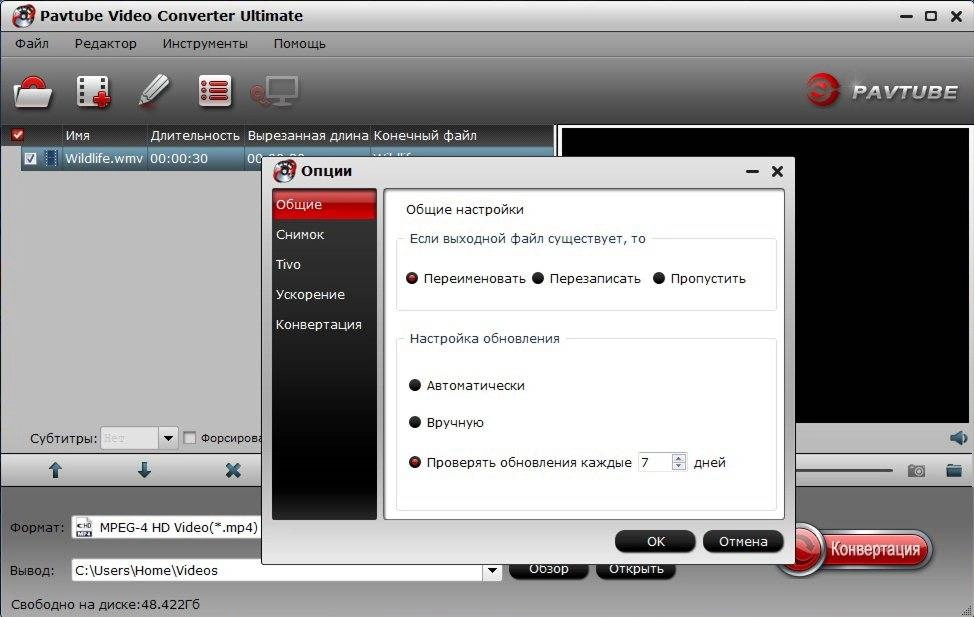Click the main window Pavtube app icon

[24, 16]
